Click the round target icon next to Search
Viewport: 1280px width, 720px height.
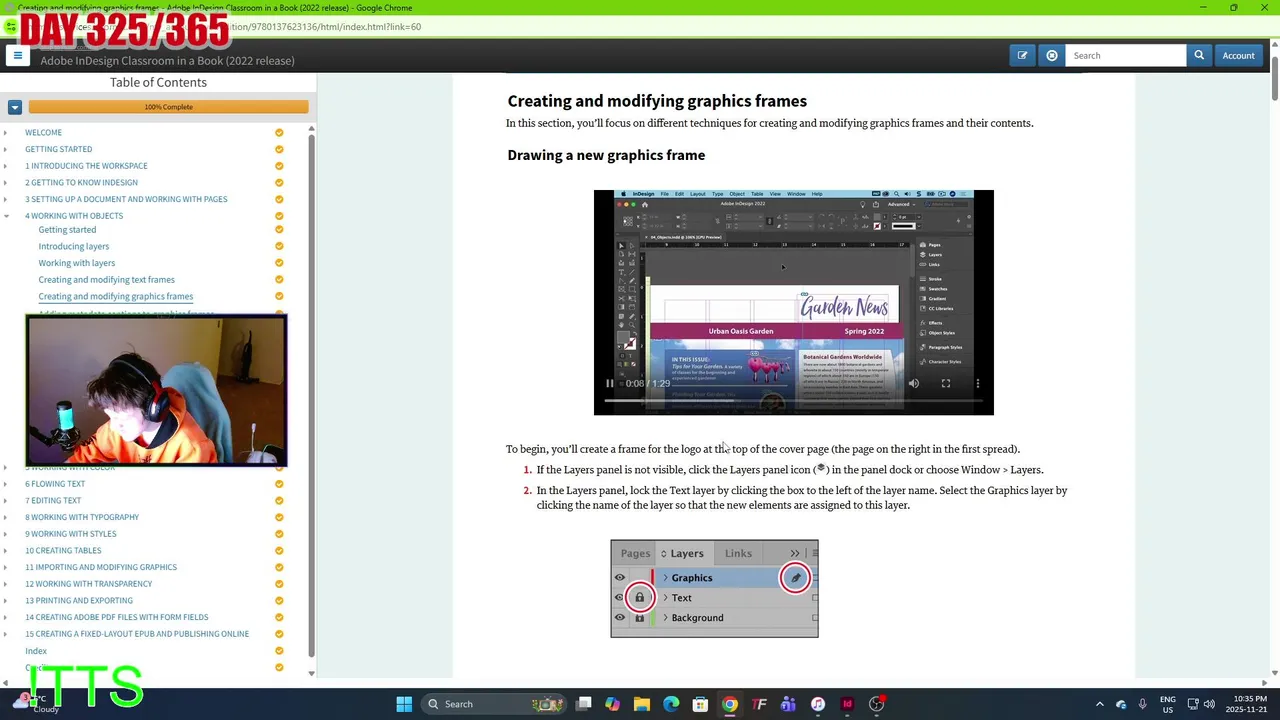(1052, 56)
